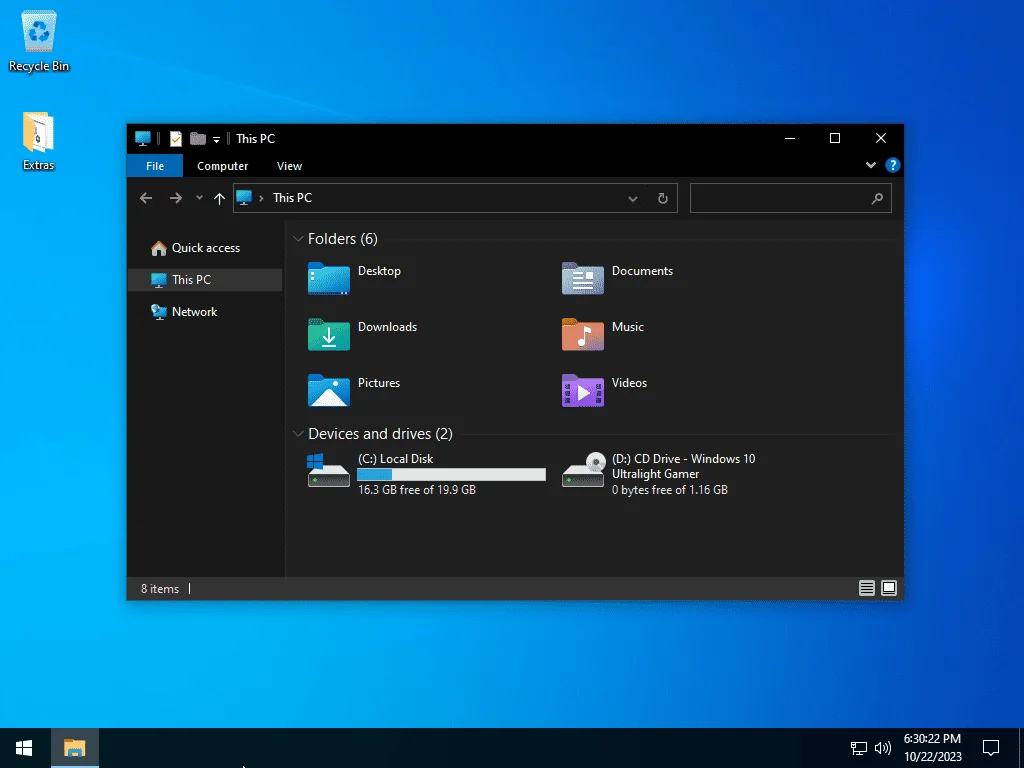Image resolution: width=1024 pixels, height=768 pixels.
Task: Go back using the Back arrow
Action: (x=146, y=198)
